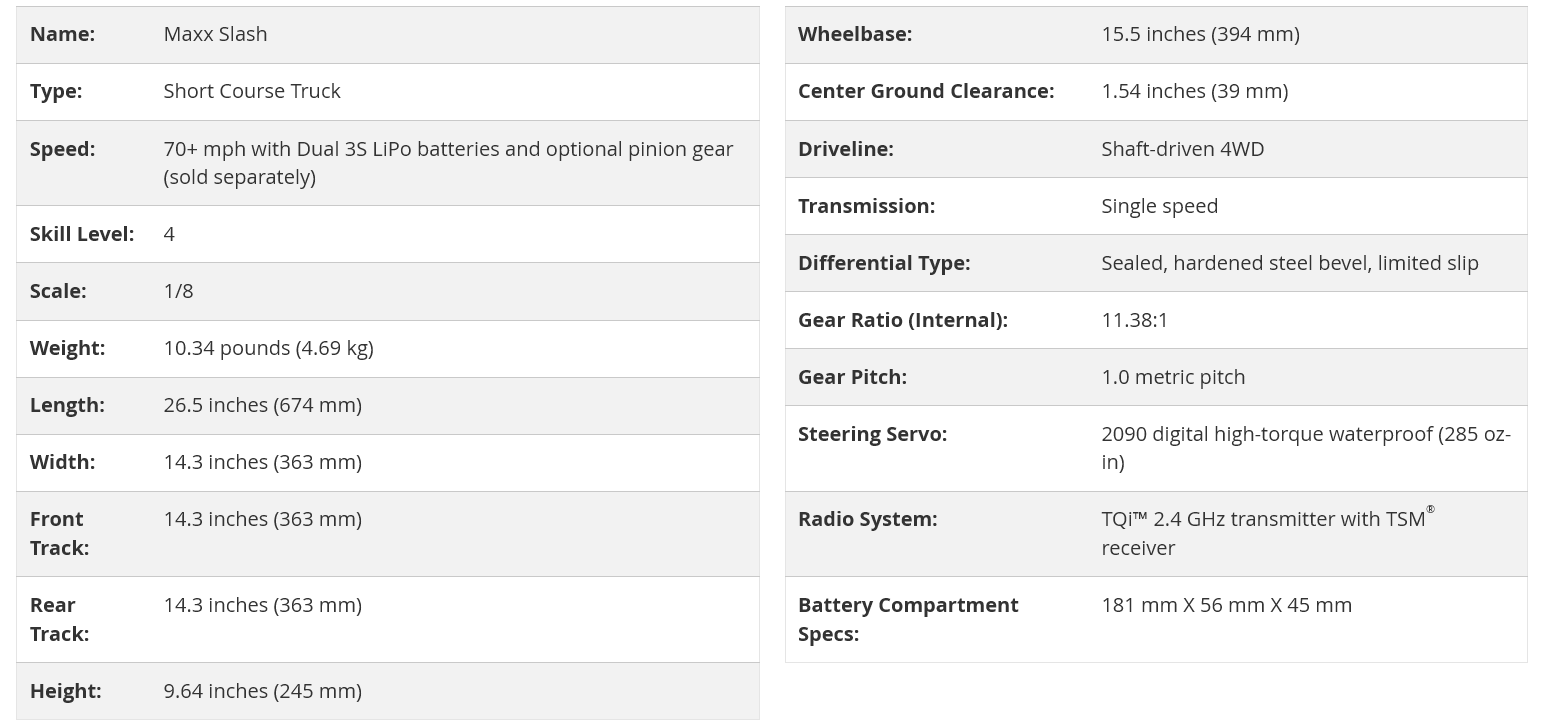Image resolution: width=1542 pixels, height=727 pixels.
Task: Click the 10.34 pounds weight value
Action: coord(268,348)
